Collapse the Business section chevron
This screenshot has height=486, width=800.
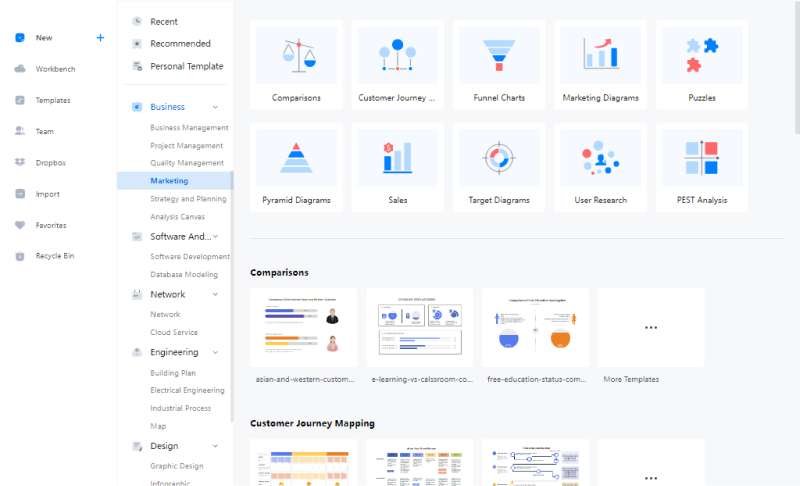[215, 107]
